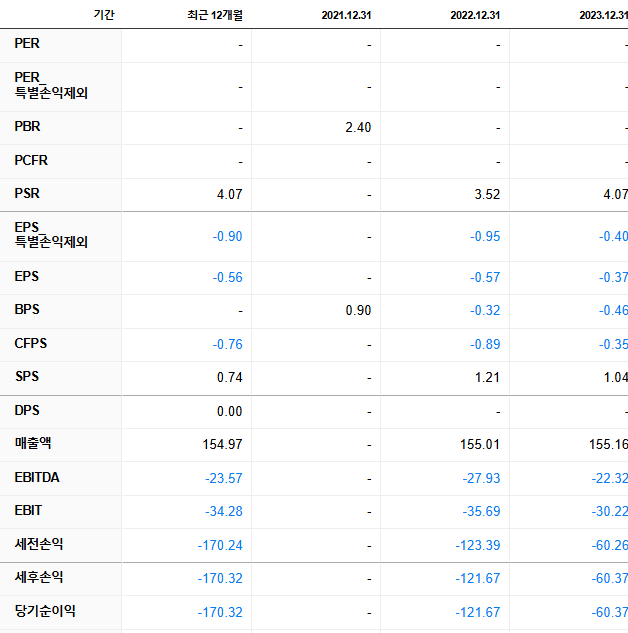Click the CFPS row label

tap(31, 344)
